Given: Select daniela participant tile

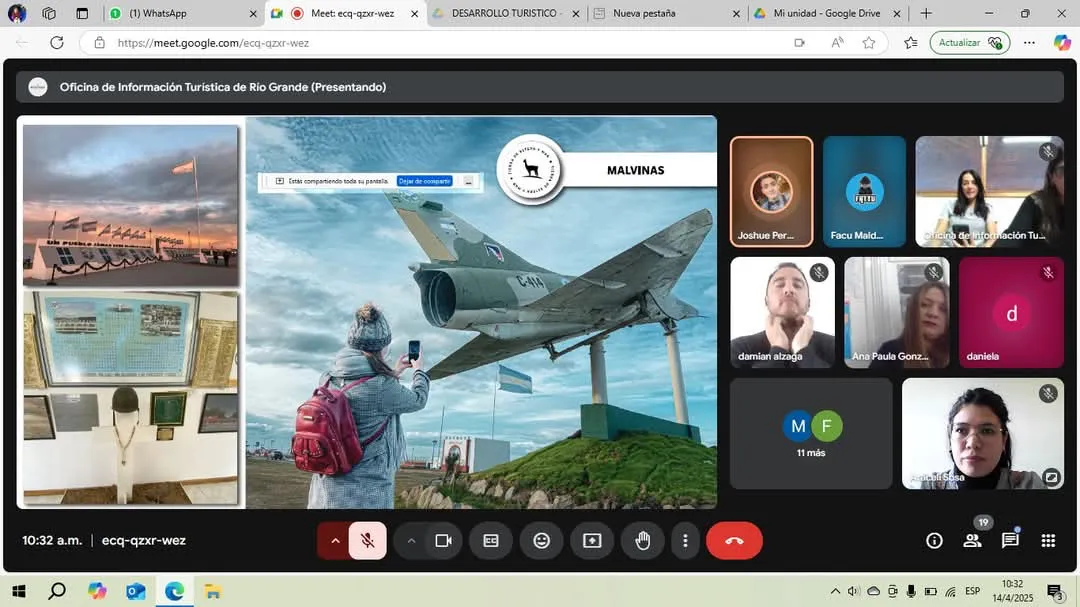Looking at the screenshot, I should pos(1011,313).
